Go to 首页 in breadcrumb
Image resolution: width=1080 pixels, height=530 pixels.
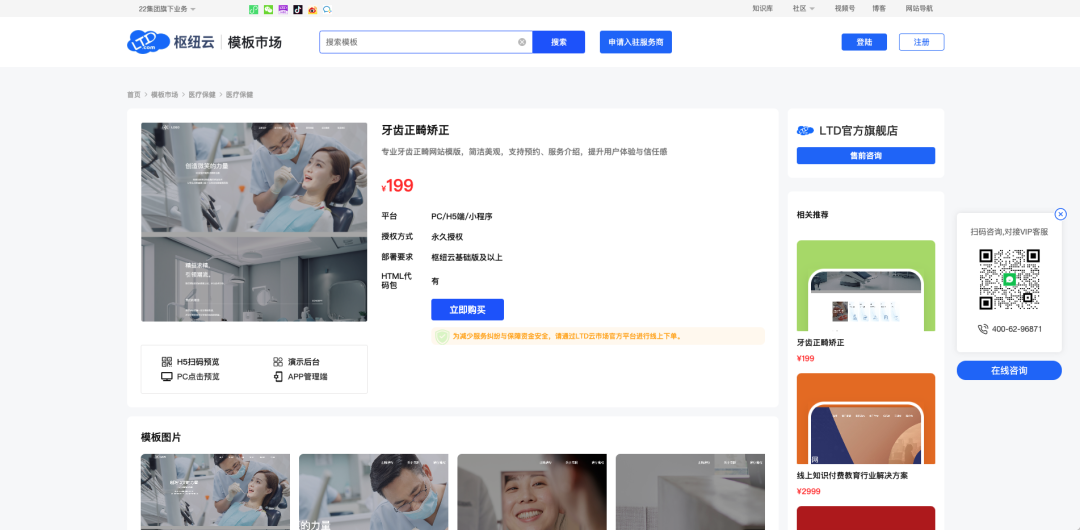click(x=134, y=94)
